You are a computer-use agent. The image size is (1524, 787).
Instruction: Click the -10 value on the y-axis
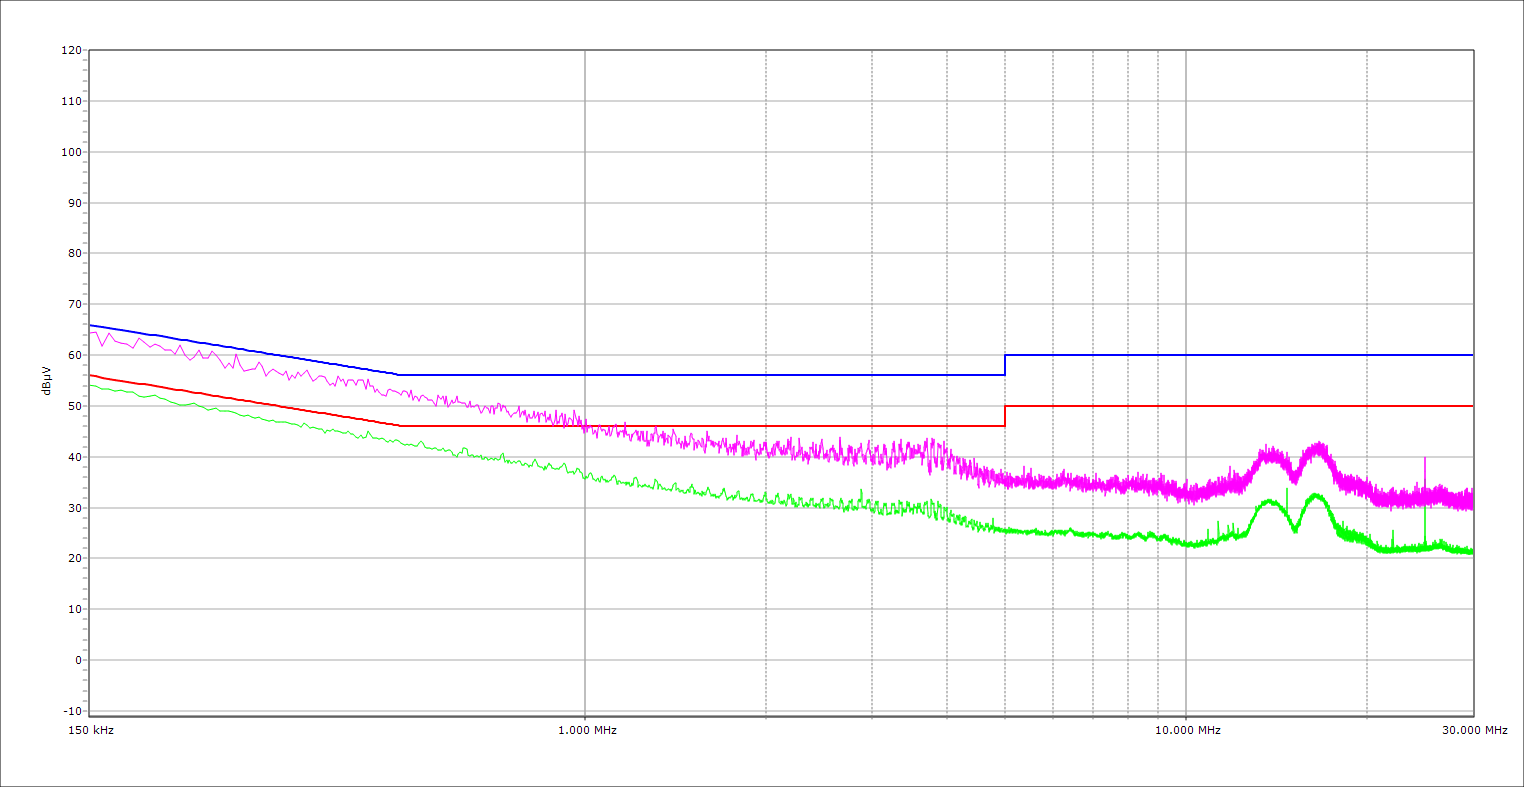(71, 711)
